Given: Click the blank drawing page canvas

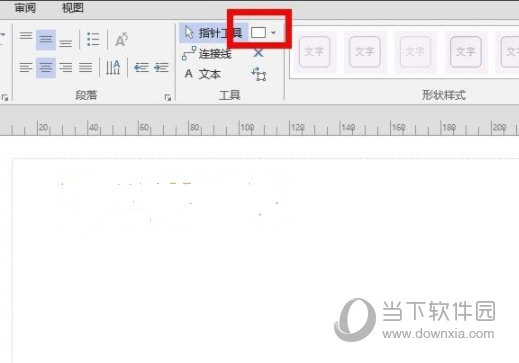Looking at the screenshot, I should 266,261.
